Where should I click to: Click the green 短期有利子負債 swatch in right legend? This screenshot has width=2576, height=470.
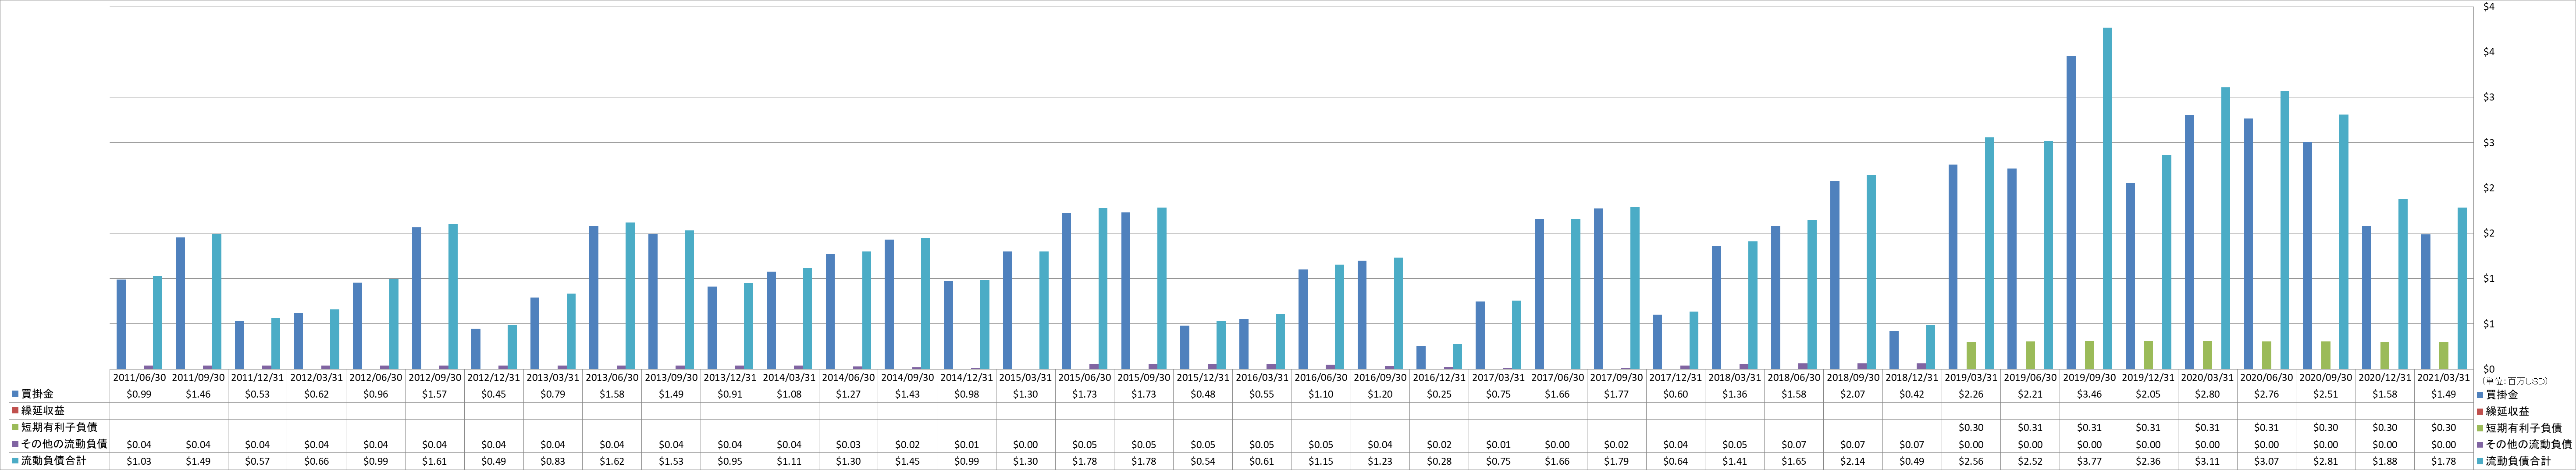(2480, 427)
